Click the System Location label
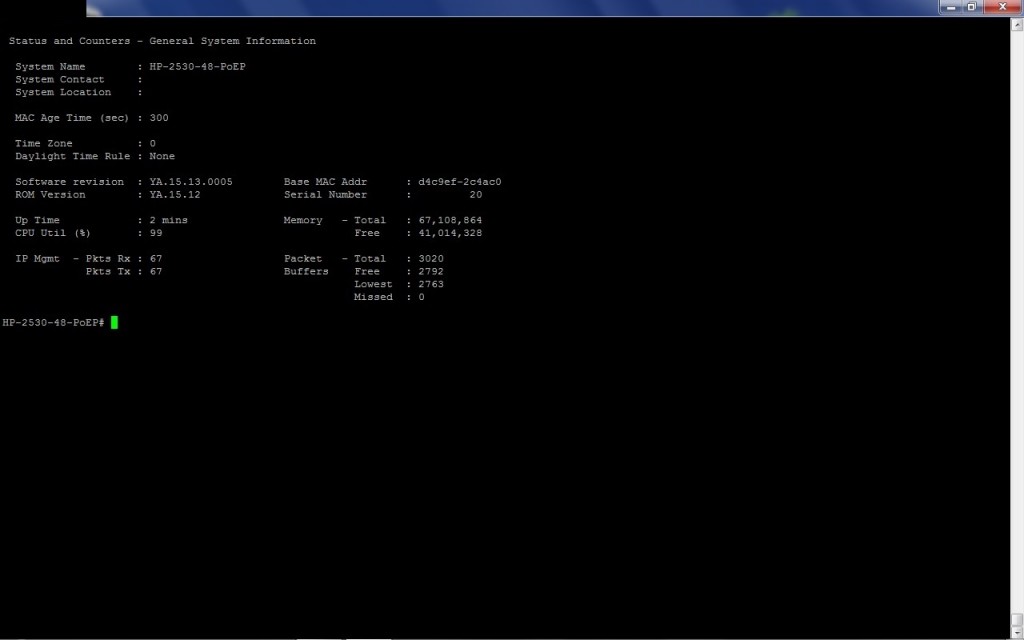 tap(63, 92)
